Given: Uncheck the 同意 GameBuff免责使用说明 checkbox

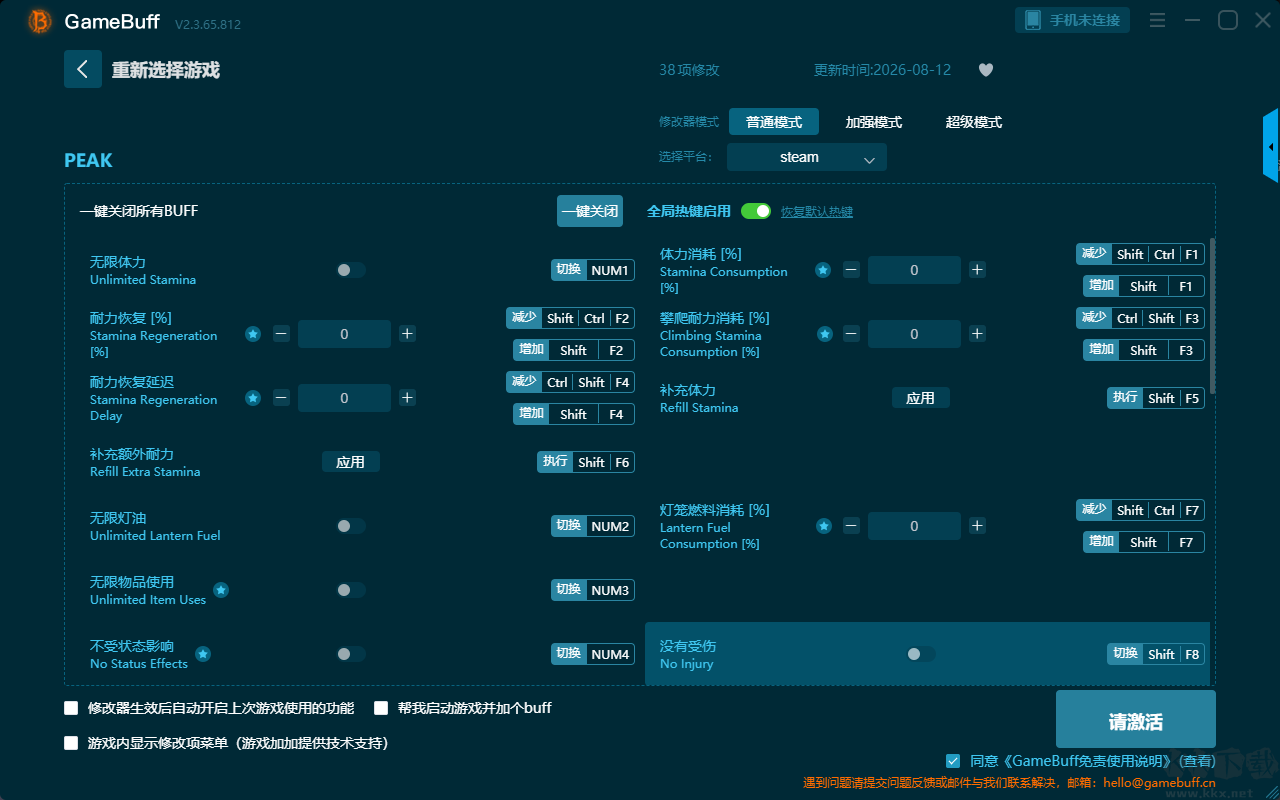Looking at the screenshot, I should (x=953, y=761).
